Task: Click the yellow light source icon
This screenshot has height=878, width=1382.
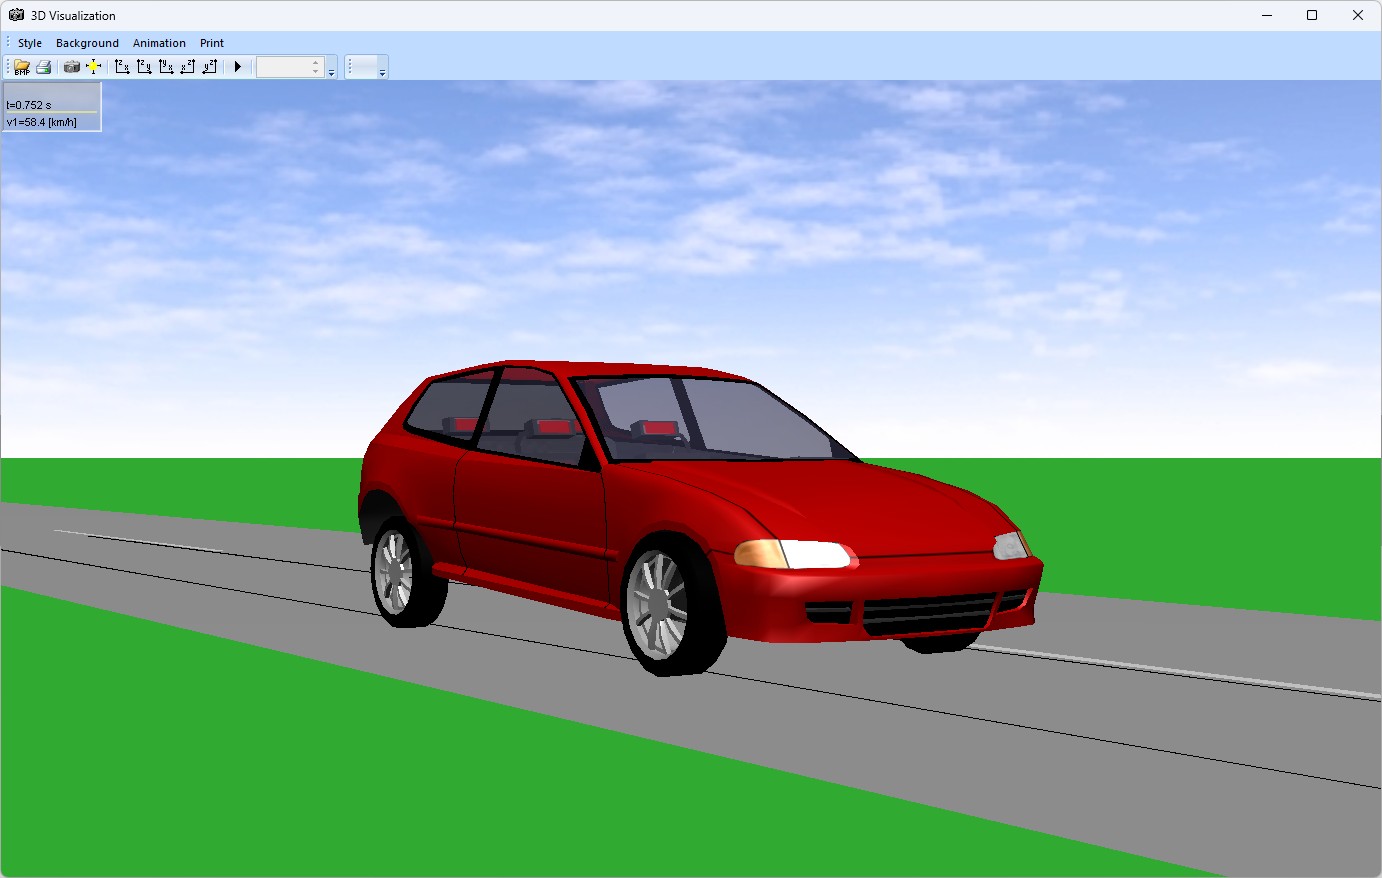Action: coord(94,66)
